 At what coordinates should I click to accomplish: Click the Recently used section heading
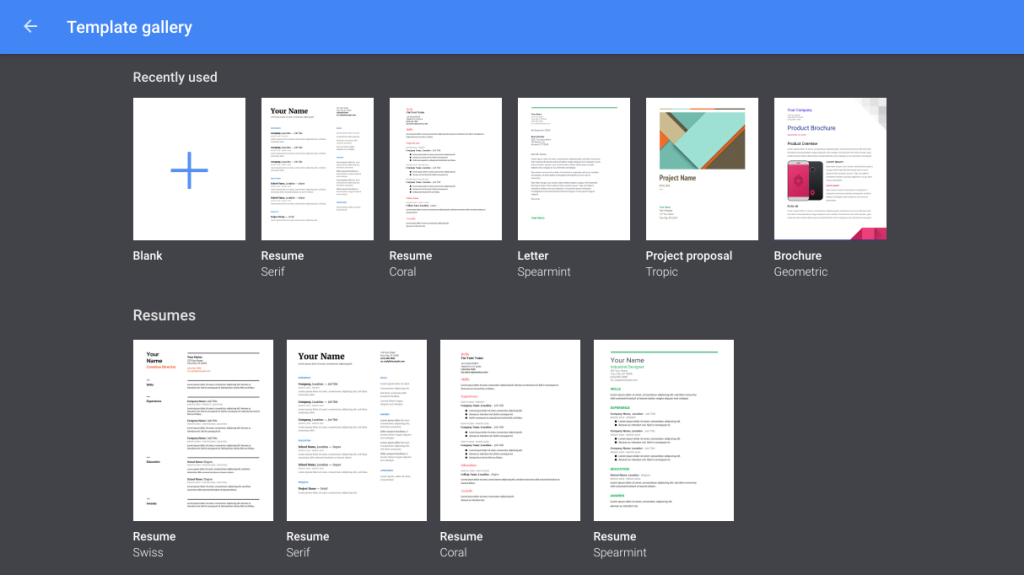[175, 77]
